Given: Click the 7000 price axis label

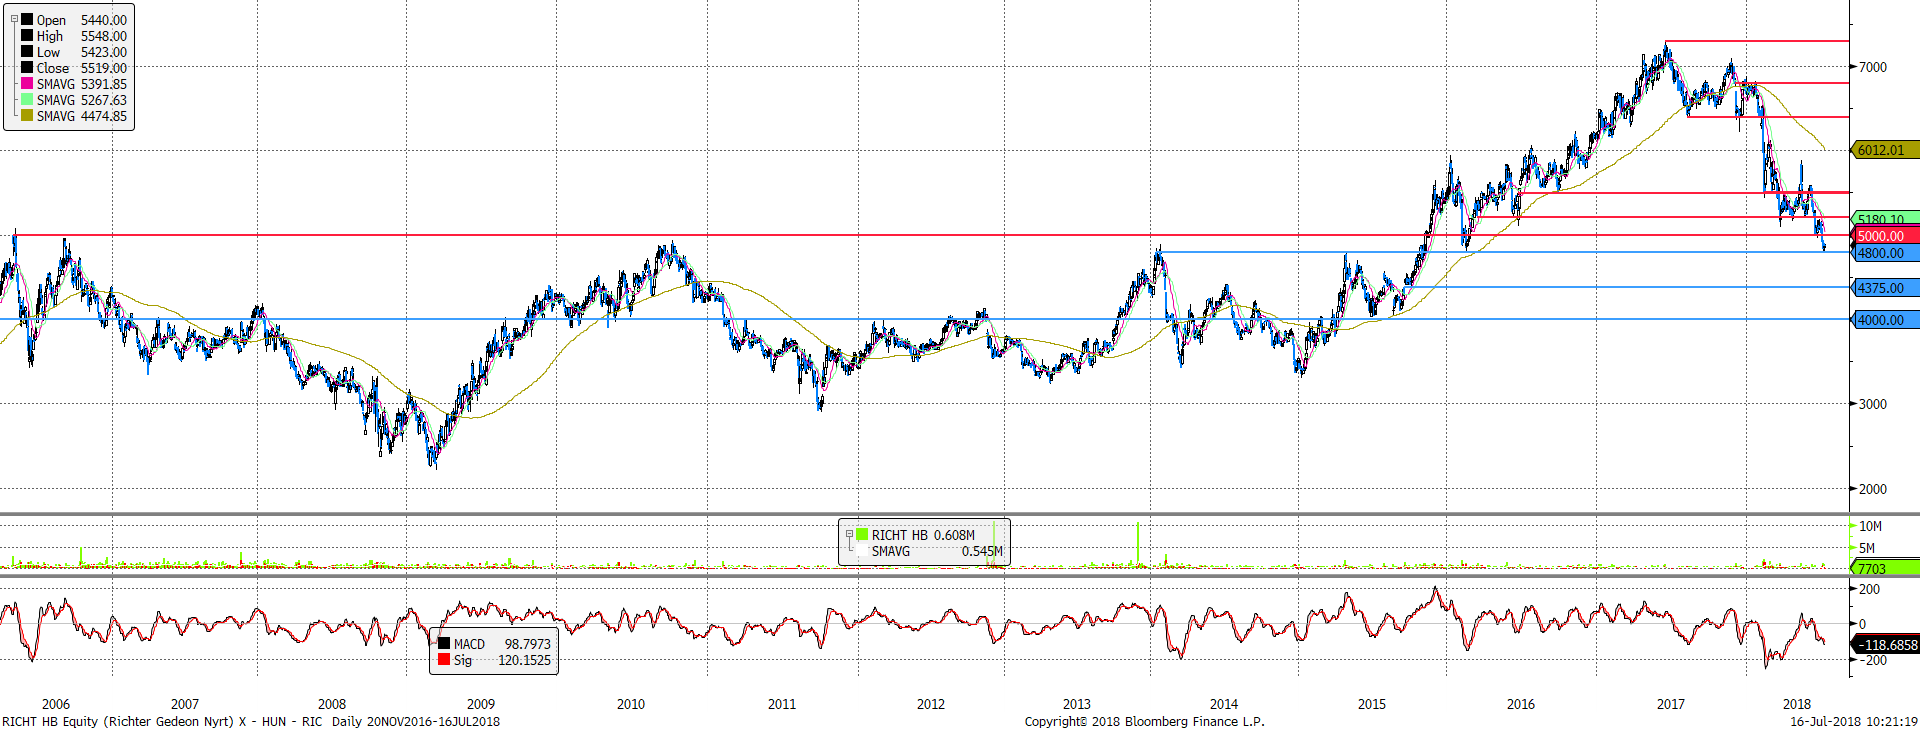Looking at the screenshot, I should tap(1873, 67).
